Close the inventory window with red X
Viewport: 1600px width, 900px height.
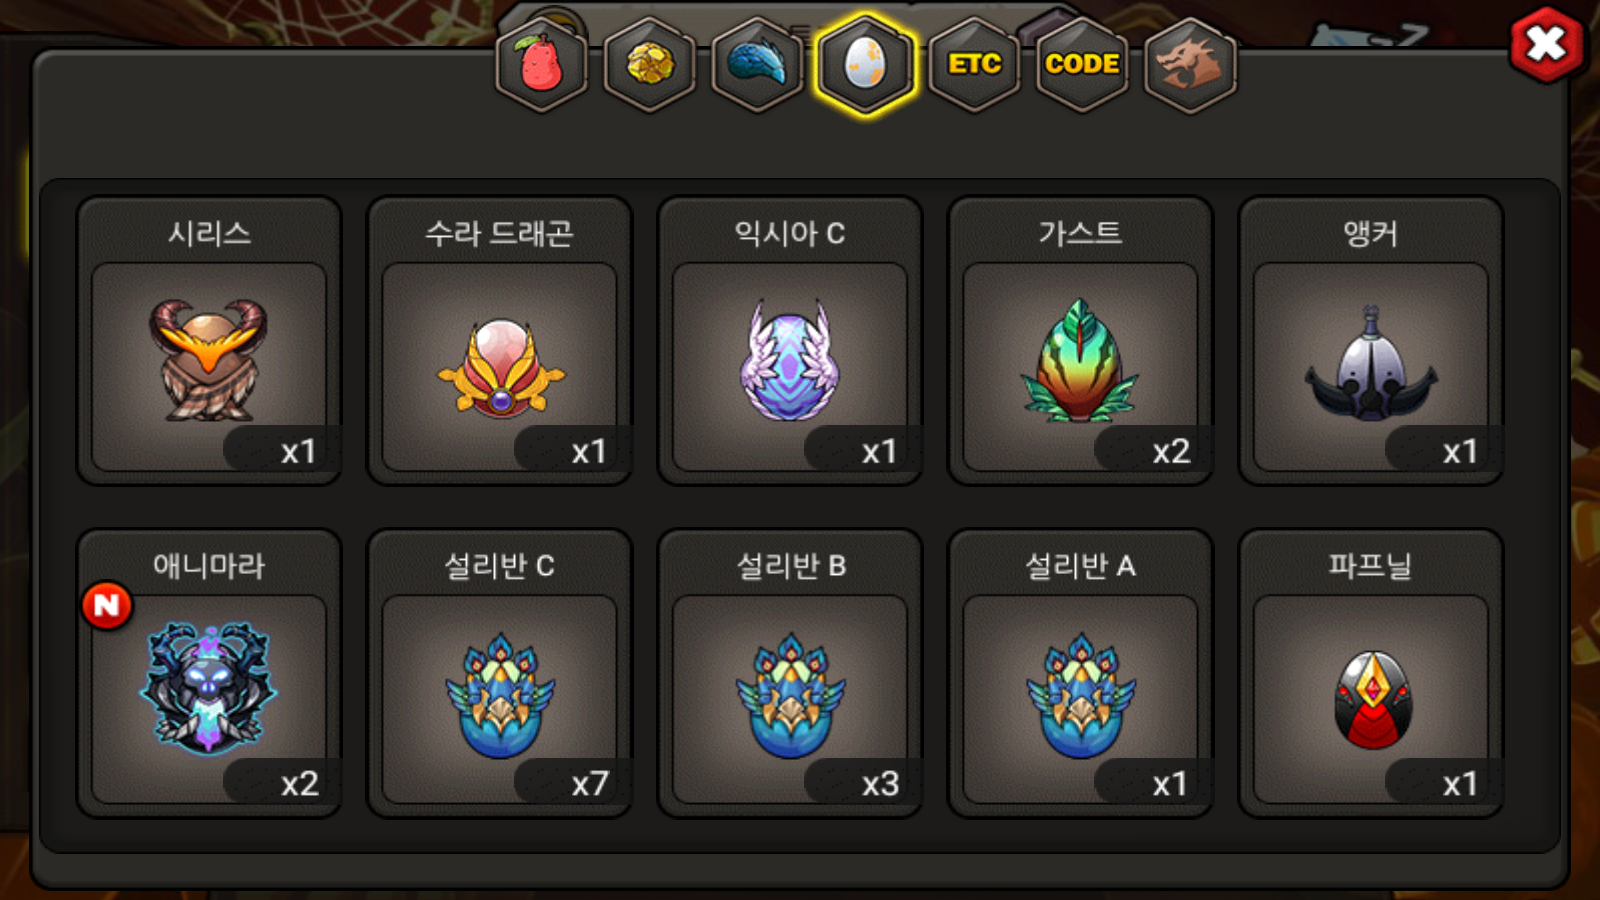point(1546,44)
